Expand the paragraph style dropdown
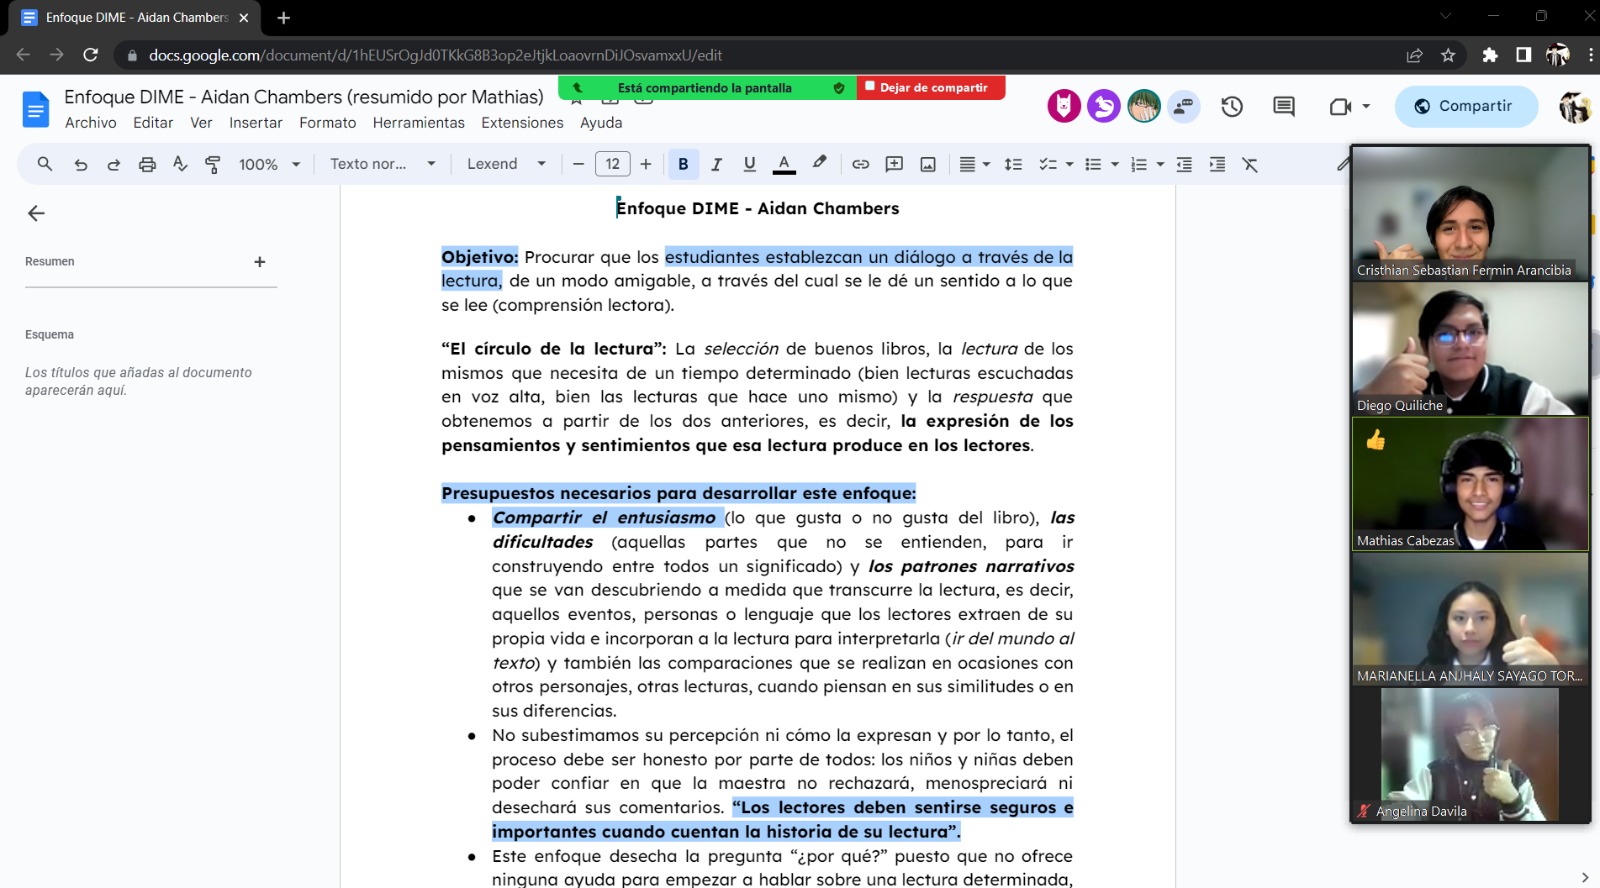Viewport: 1600px width, 888px height. [382, 165]
